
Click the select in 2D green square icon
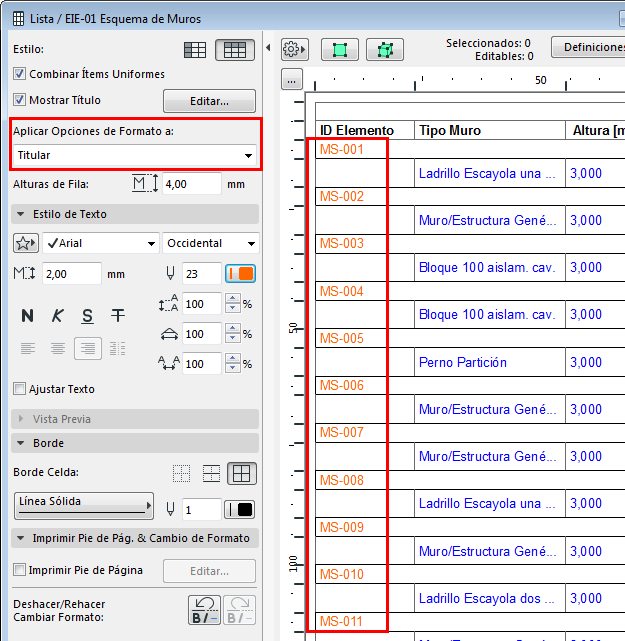coord(340,49)
